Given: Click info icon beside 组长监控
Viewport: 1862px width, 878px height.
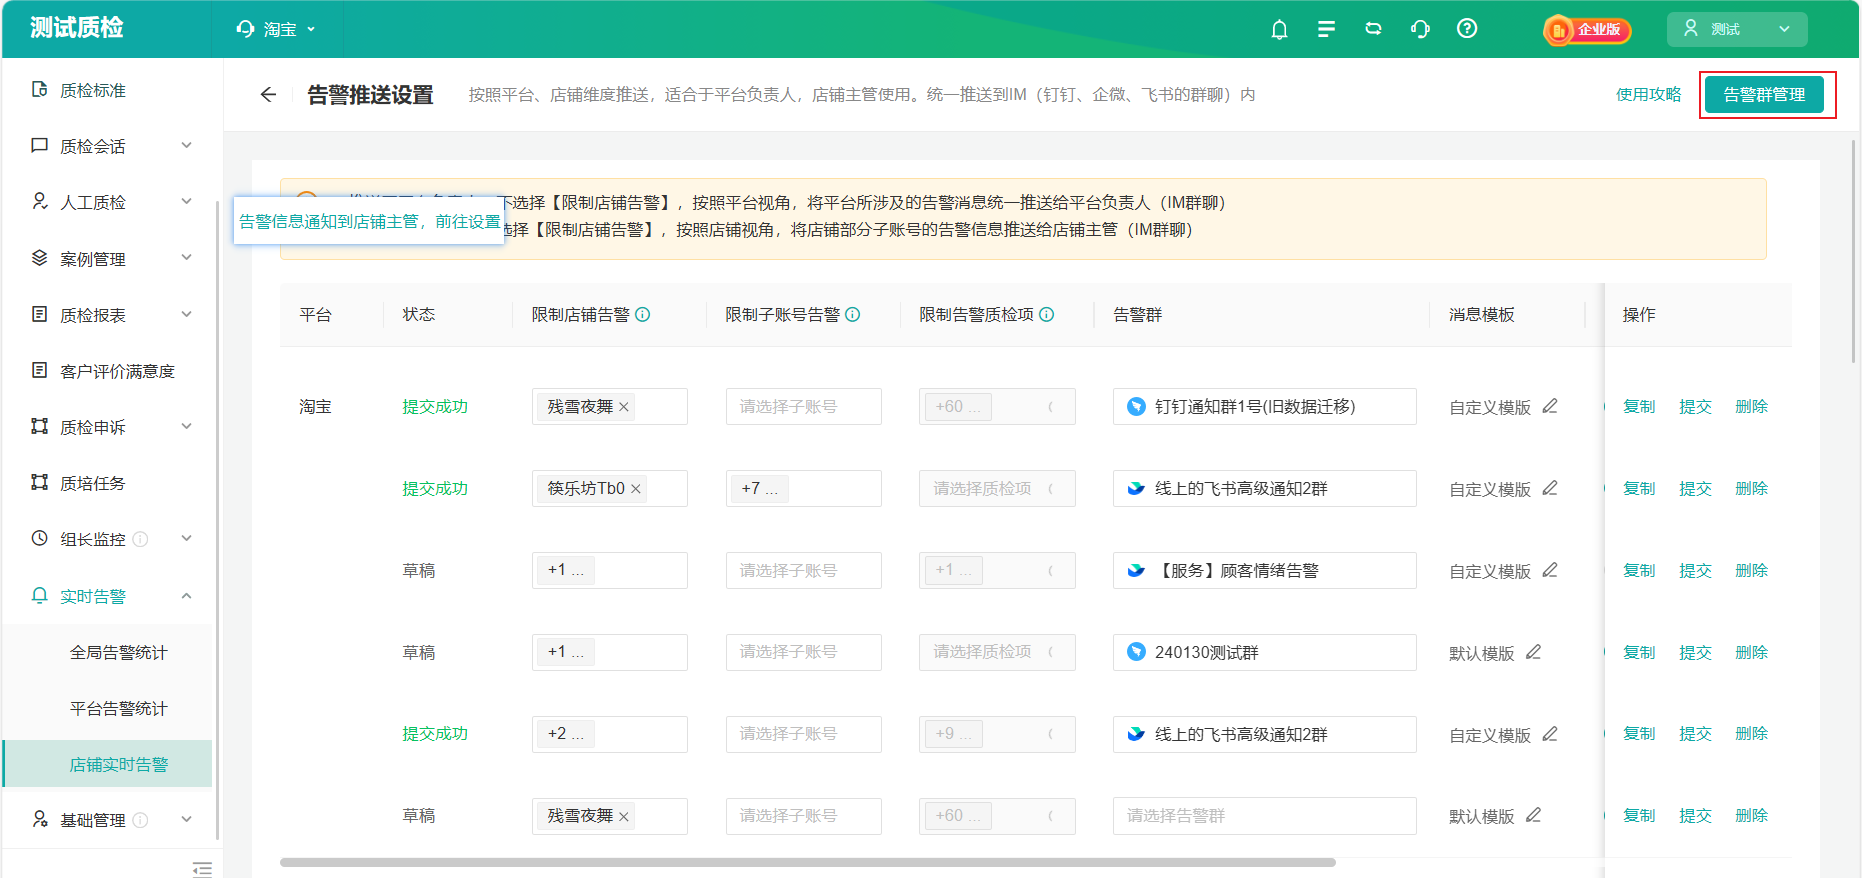Looking at the screenshot, I should 141,539.
